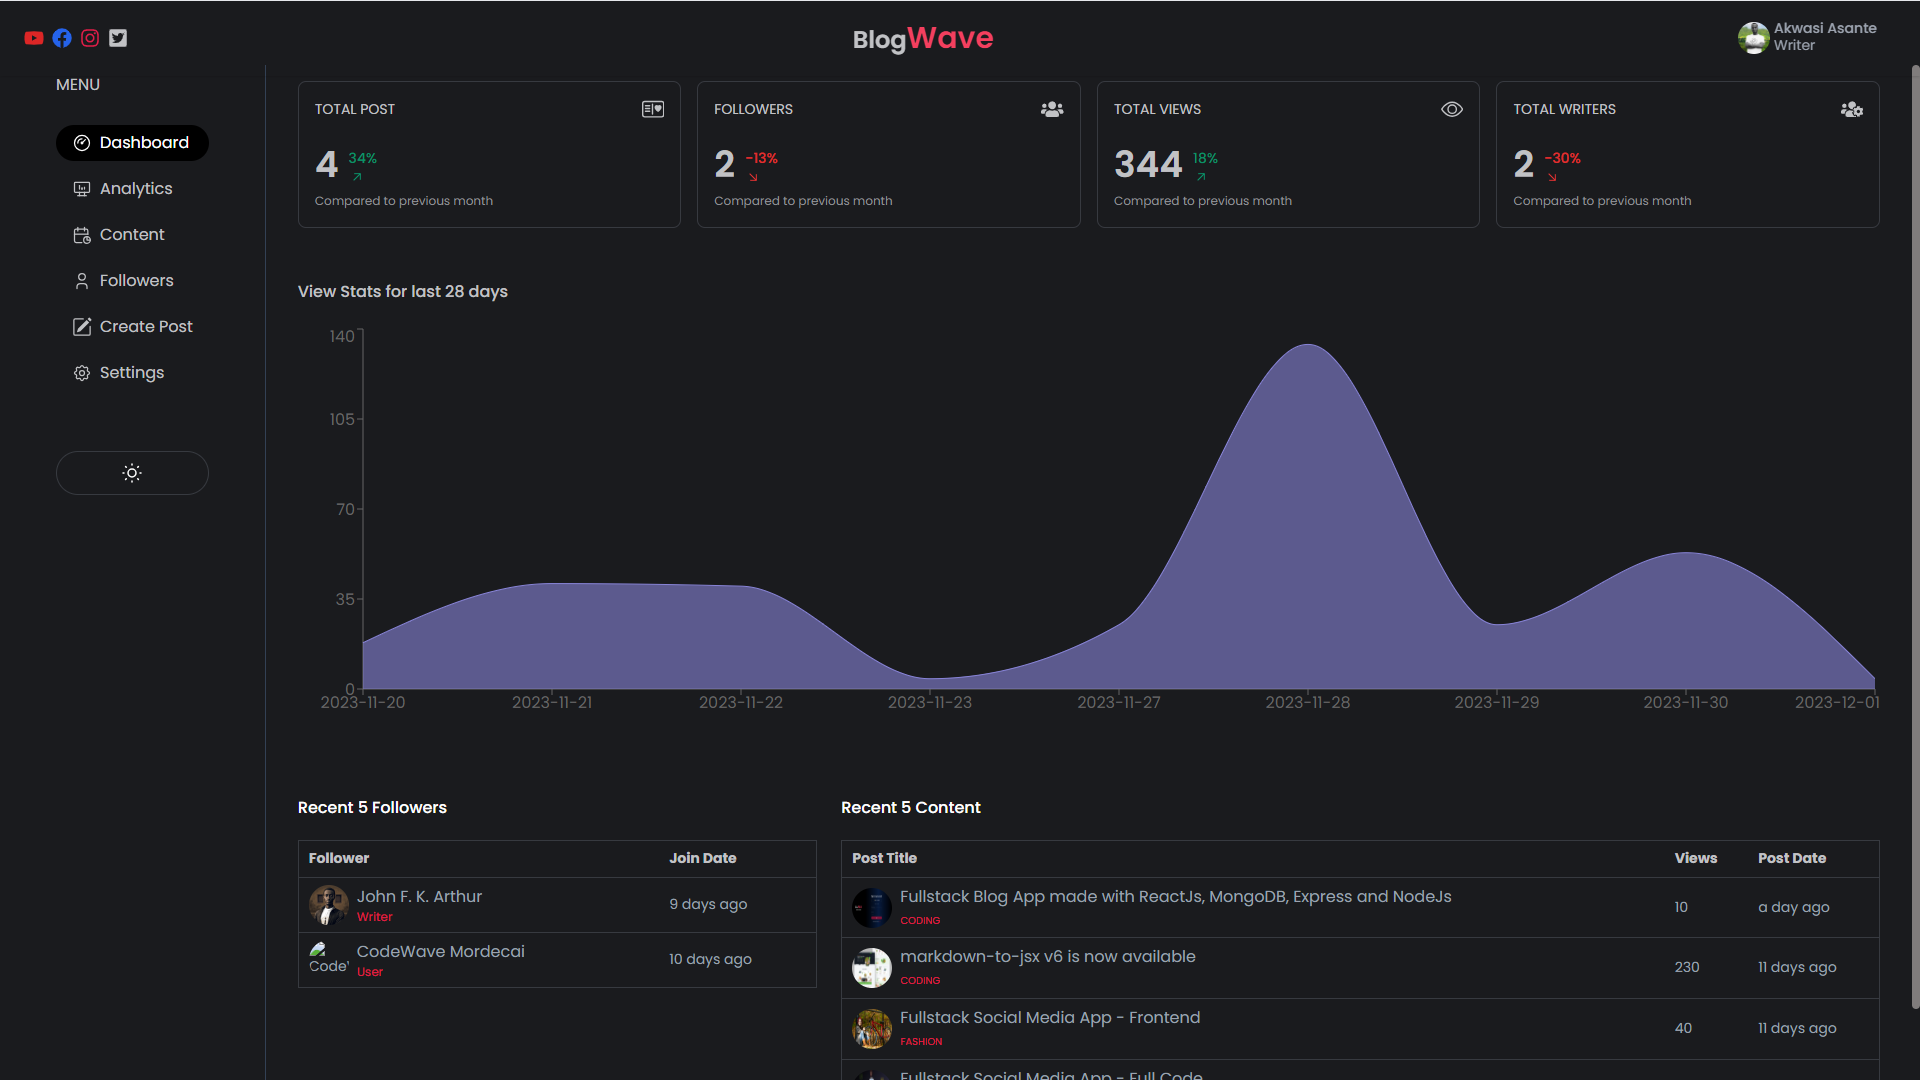
Task: Open the markdown-to-jsx v6 post title
Action: 1047,957
